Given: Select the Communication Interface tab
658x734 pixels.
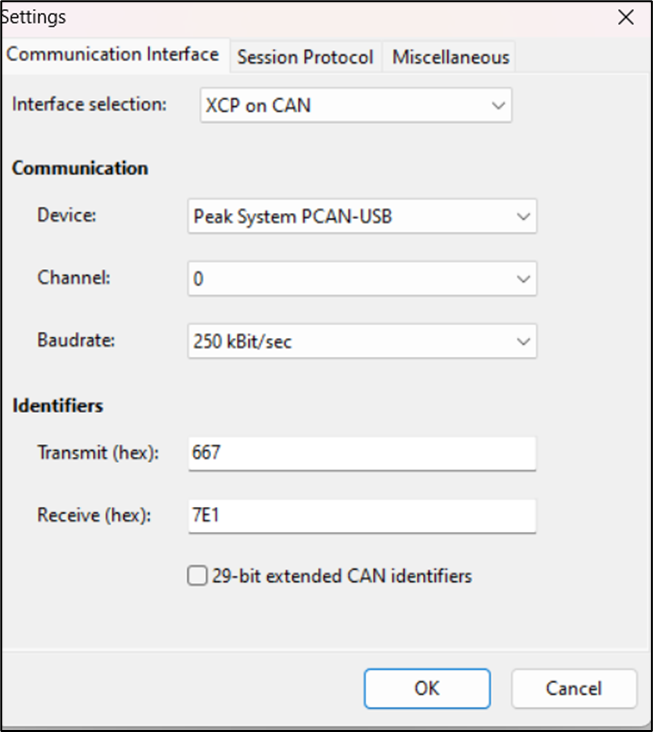Looking at the screenshot, I should click(x=113, y=54).
